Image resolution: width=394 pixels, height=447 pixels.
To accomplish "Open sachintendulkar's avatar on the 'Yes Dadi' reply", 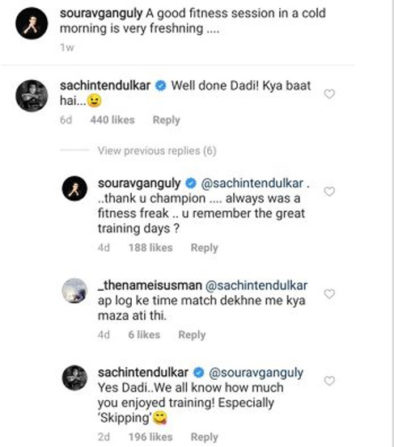I will [75, 378].
